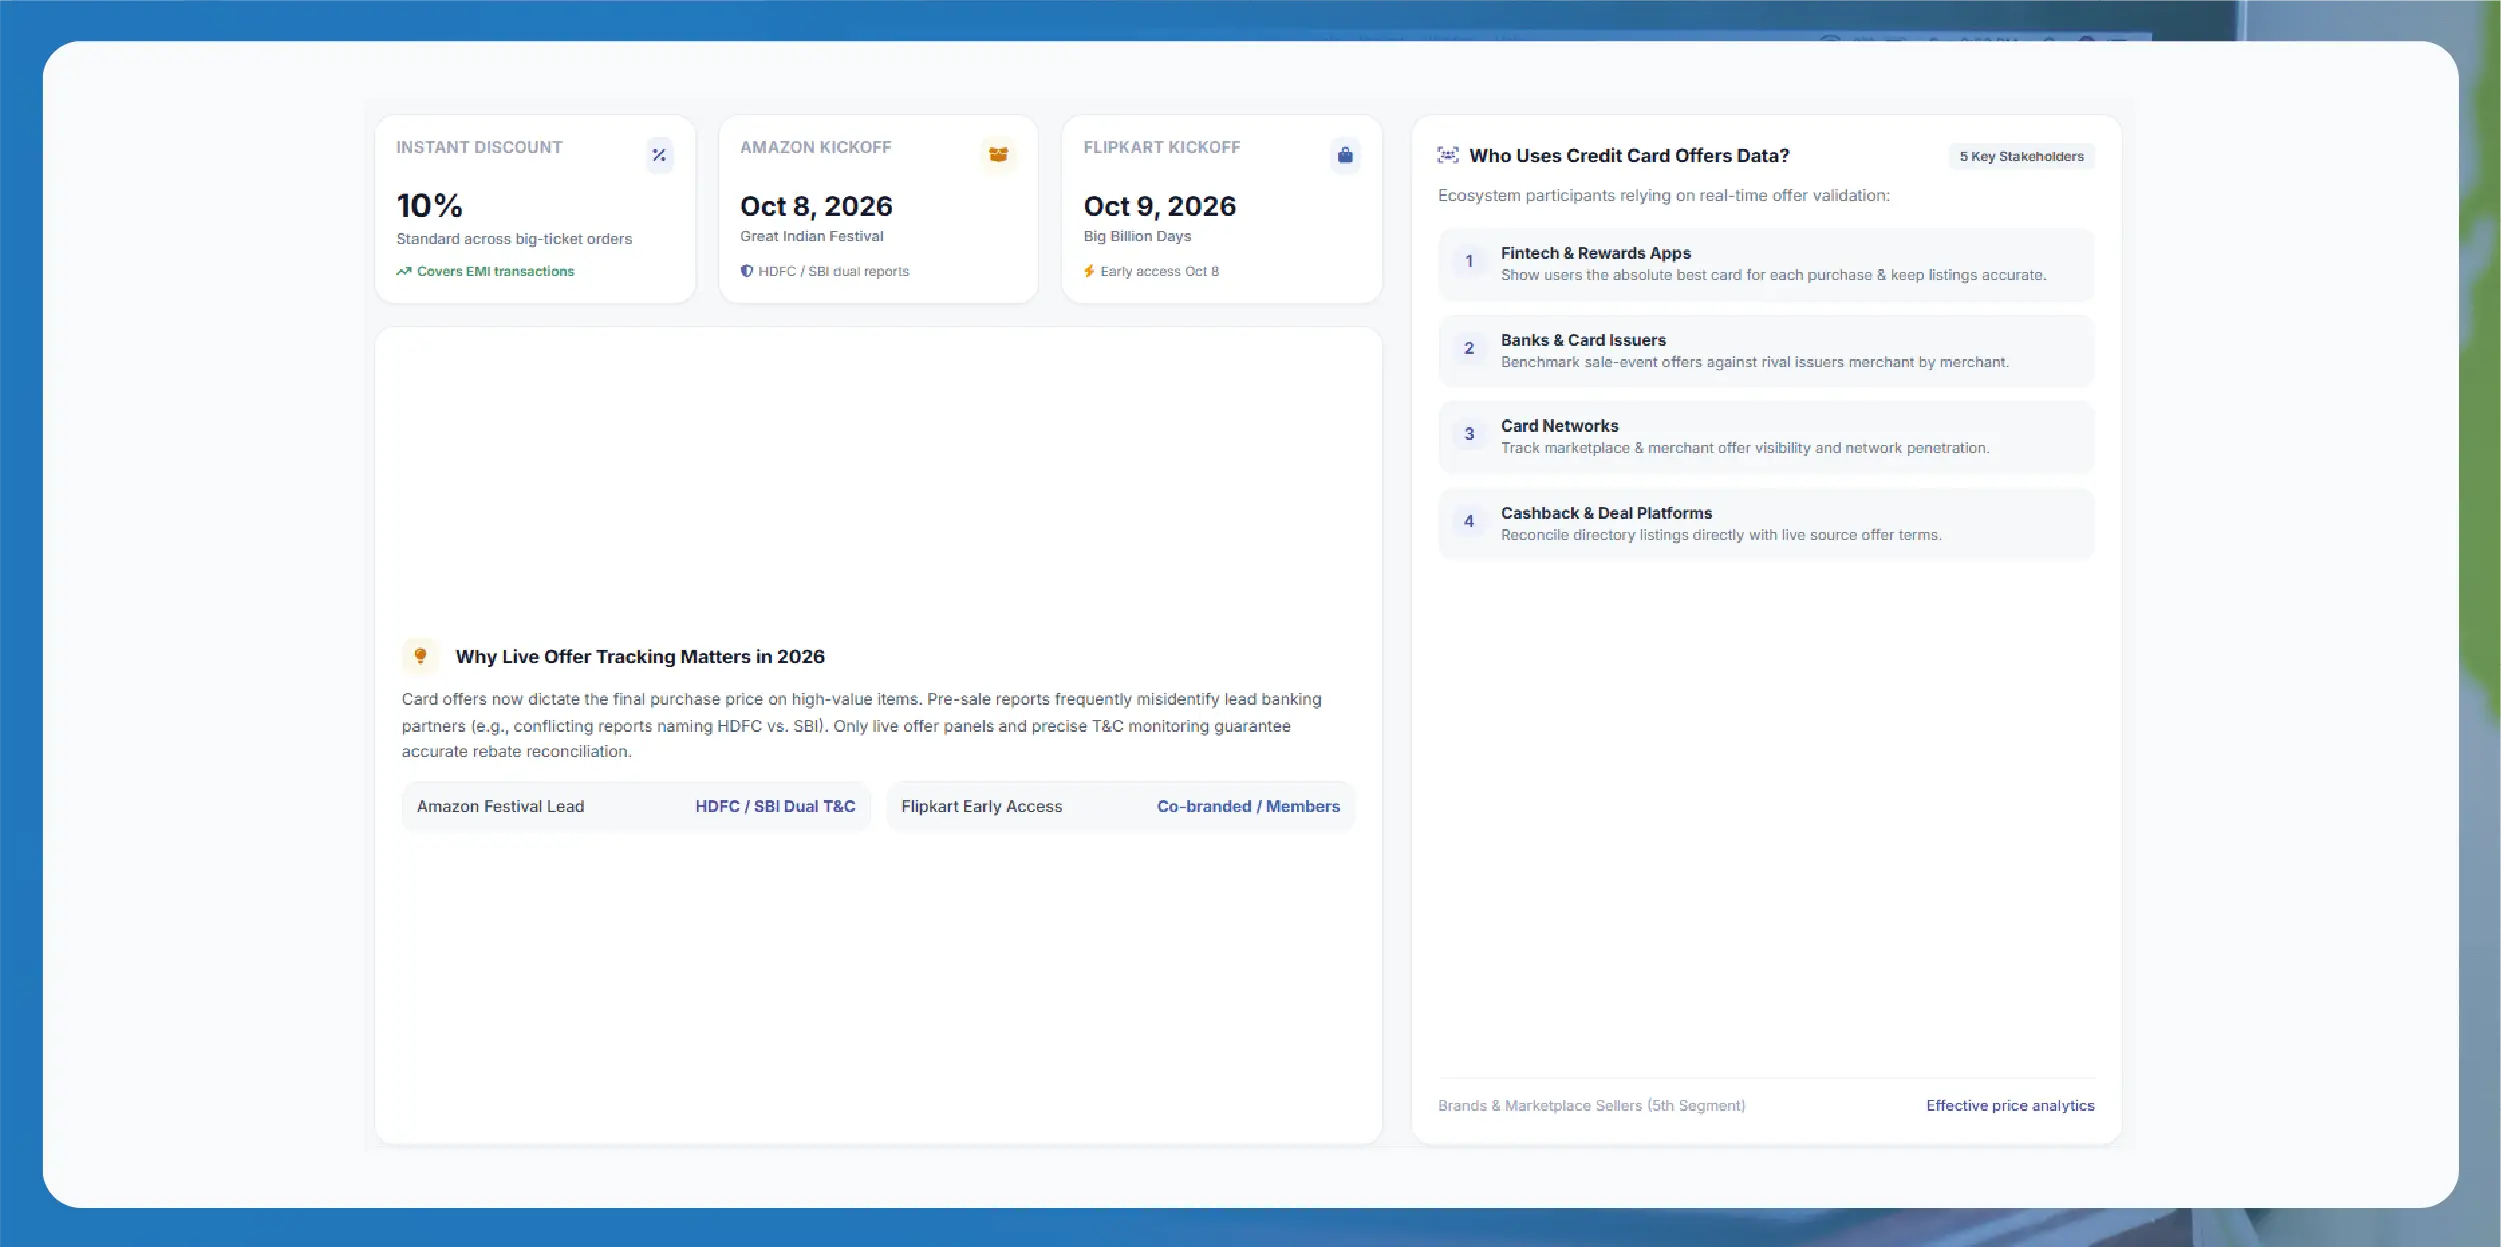Click number 3 badge for Card Networks
This screenshot has height=1248, width=2501.
[x=1469, y=434]
